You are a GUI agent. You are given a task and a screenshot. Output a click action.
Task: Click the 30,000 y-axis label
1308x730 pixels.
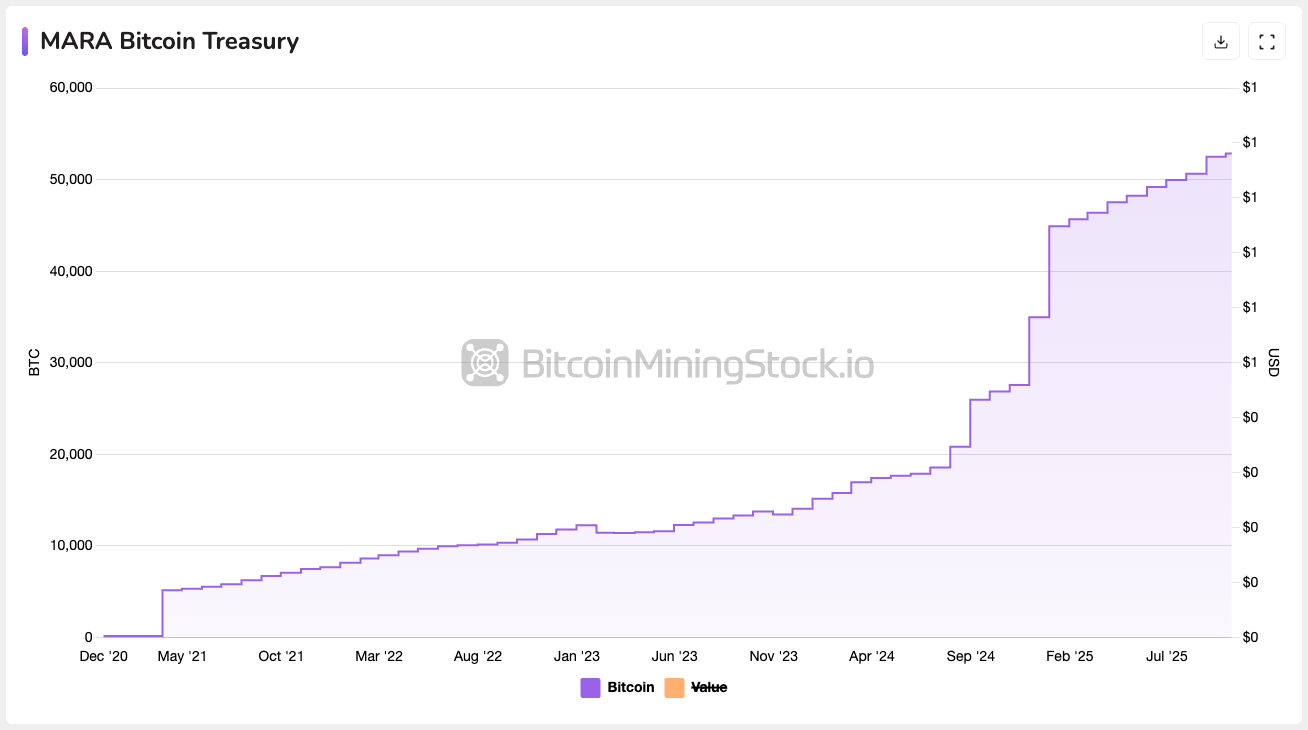click(70, 363)
